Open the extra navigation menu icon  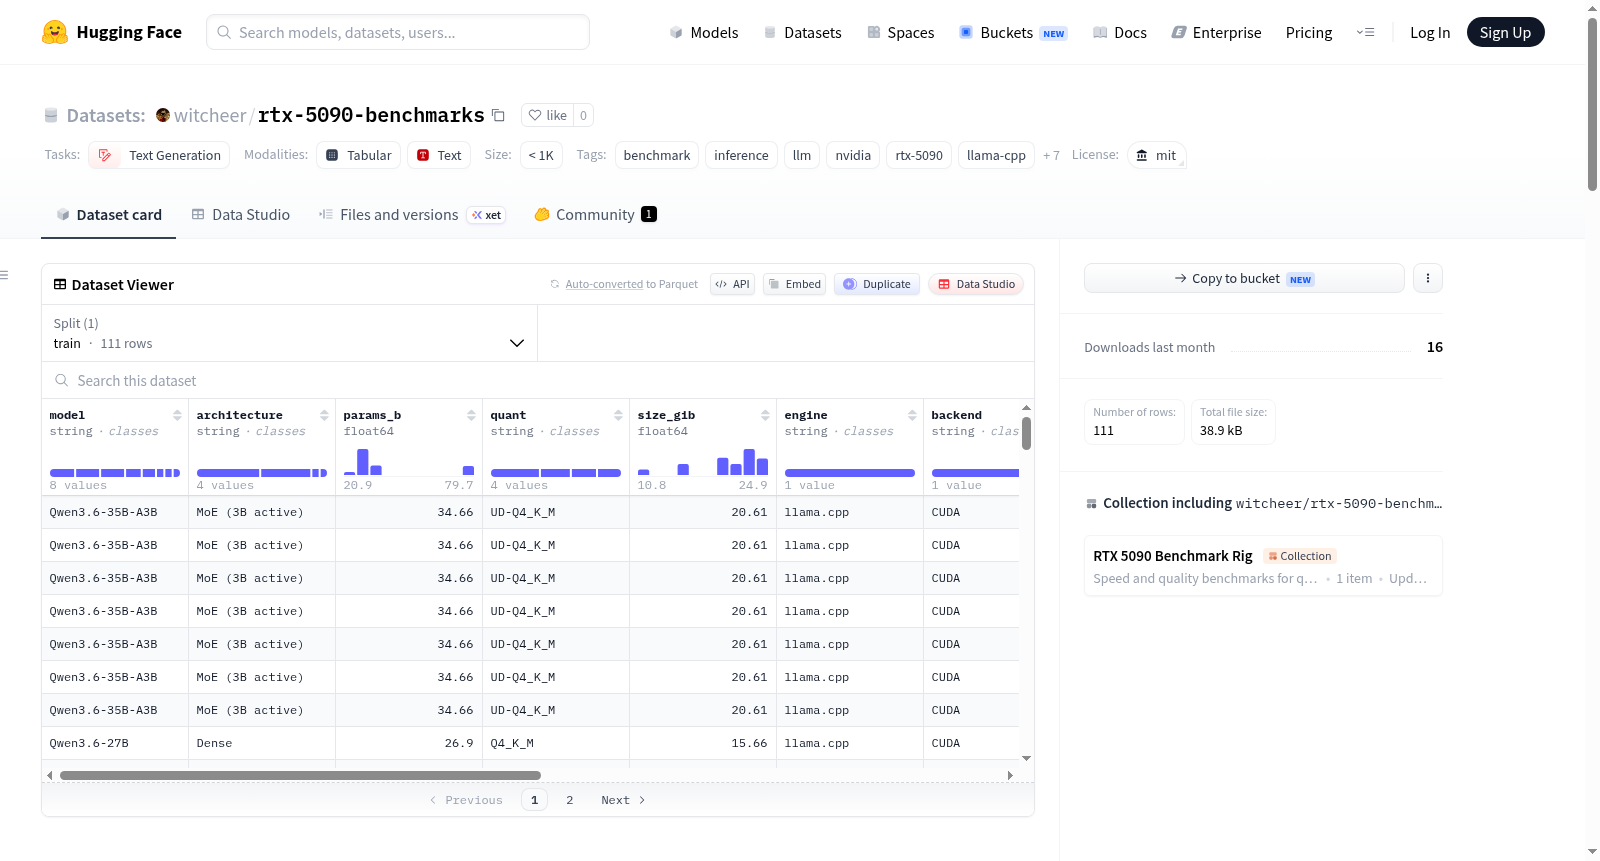click(1365, 32)
